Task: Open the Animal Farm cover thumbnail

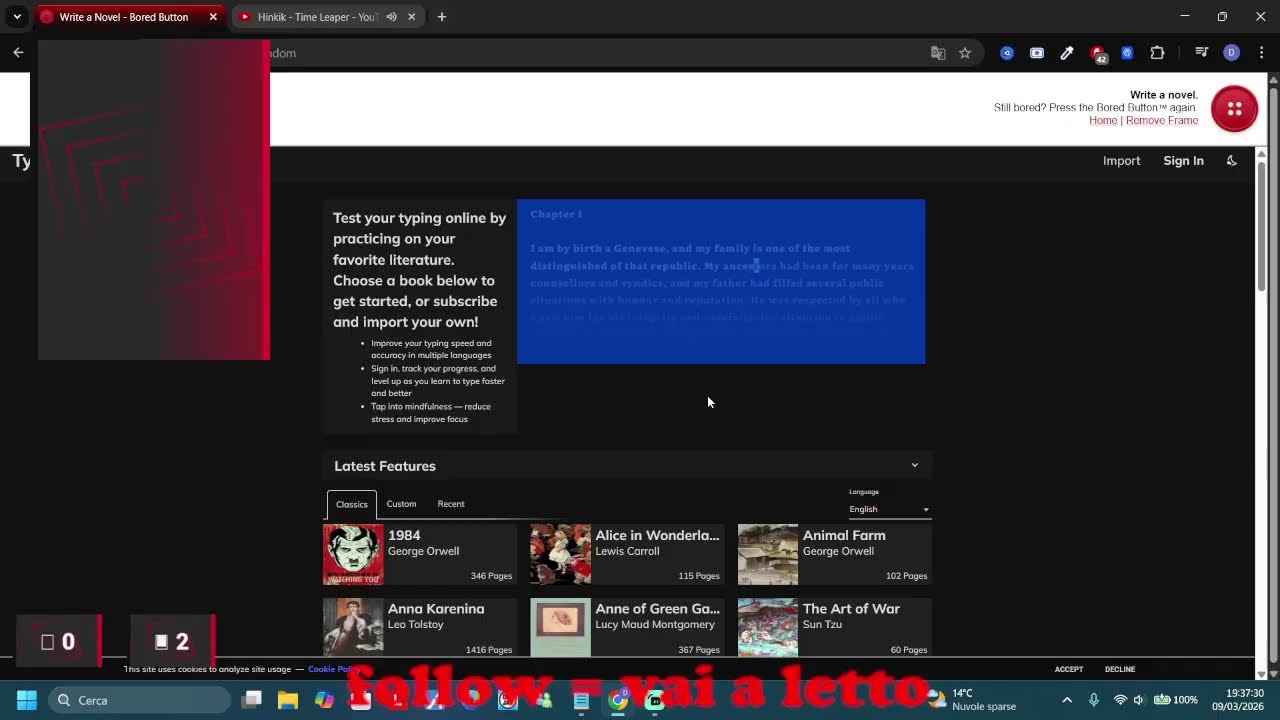Action: [x=768, y=554]
